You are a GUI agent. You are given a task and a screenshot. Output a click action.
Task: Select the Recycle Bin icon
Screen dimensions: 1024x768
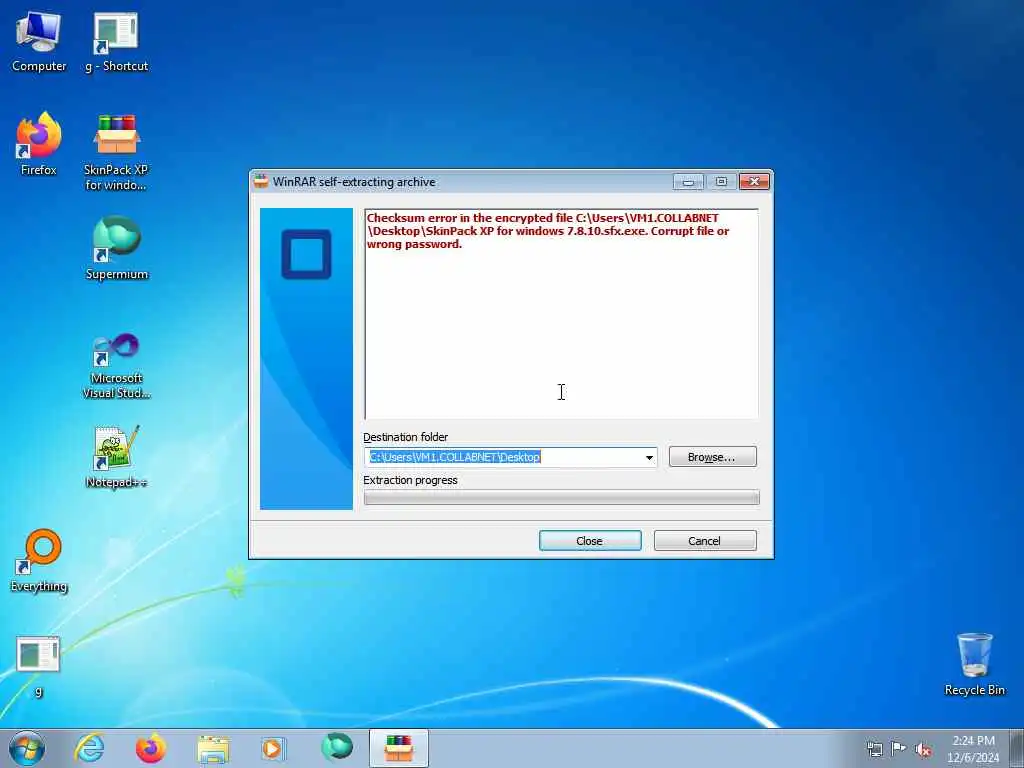[x=974, y=664]
